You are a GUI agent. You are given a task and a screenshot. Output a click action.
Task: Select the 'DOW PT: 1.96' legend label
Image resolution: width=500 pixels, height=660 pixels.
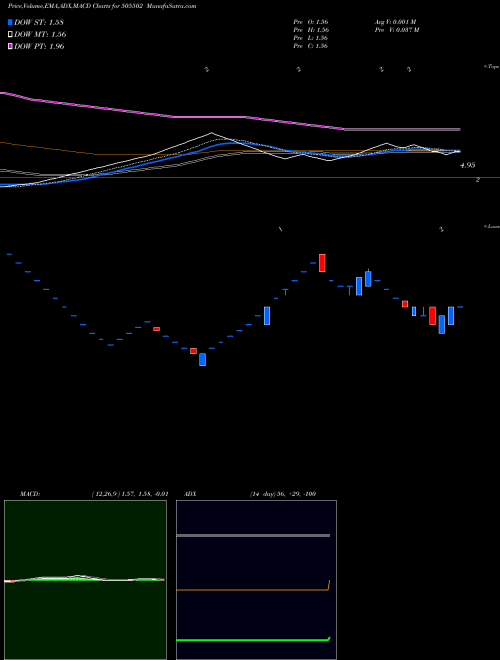[x=39, y=47]
